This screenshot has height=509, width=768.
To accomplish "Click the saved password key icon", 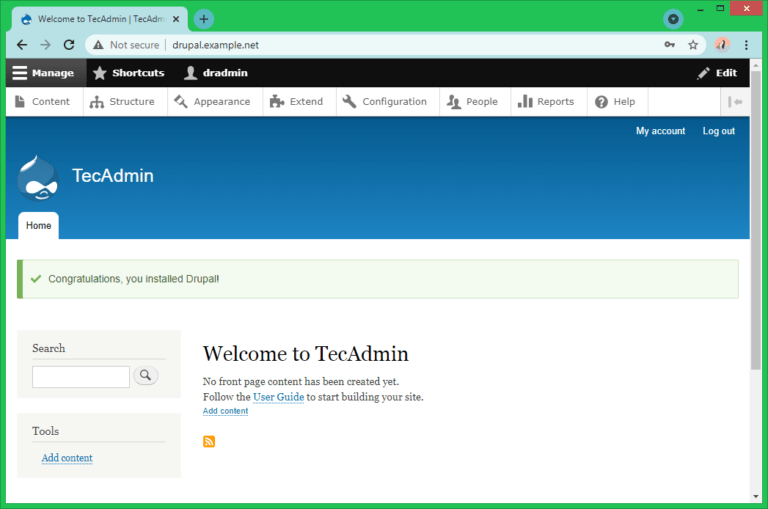I will pyautogui.click(x=670, y=45).
